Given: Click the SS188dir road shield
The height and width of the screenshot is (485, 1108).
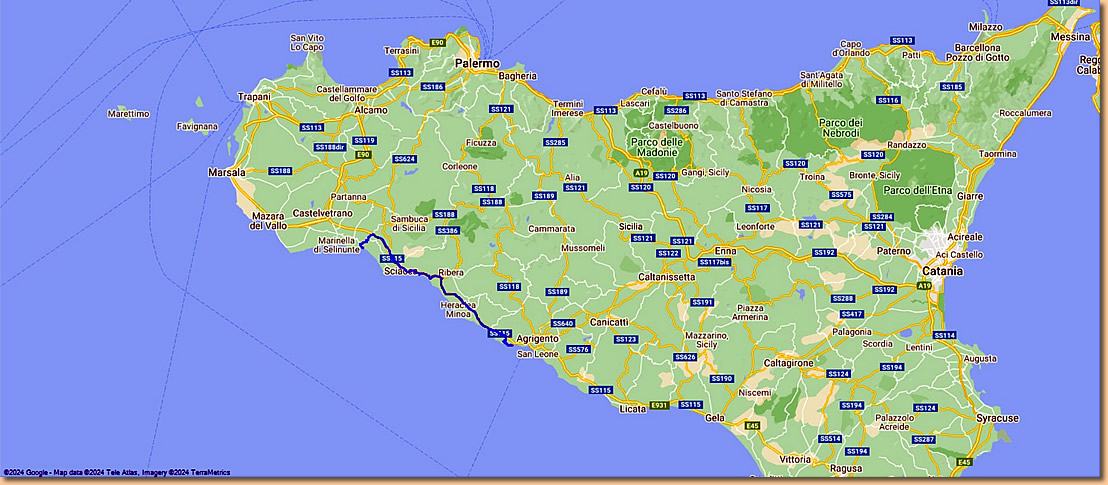Looking at the screenshot, I should [331, 147].
